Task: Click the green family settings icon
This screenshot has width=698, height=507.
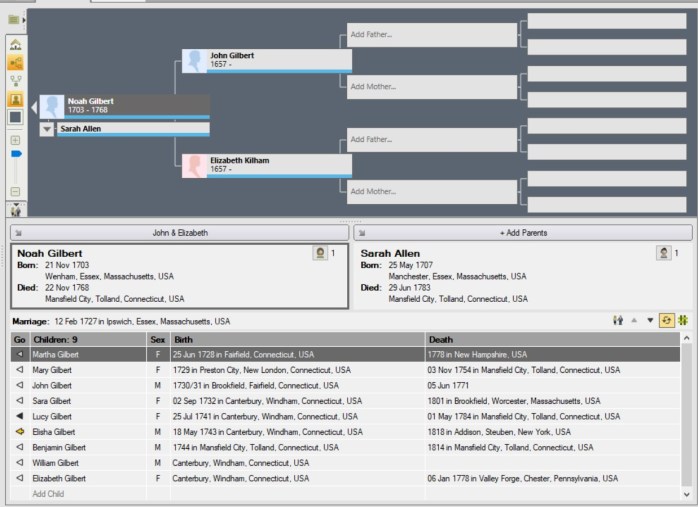Action: pos(683,321)
